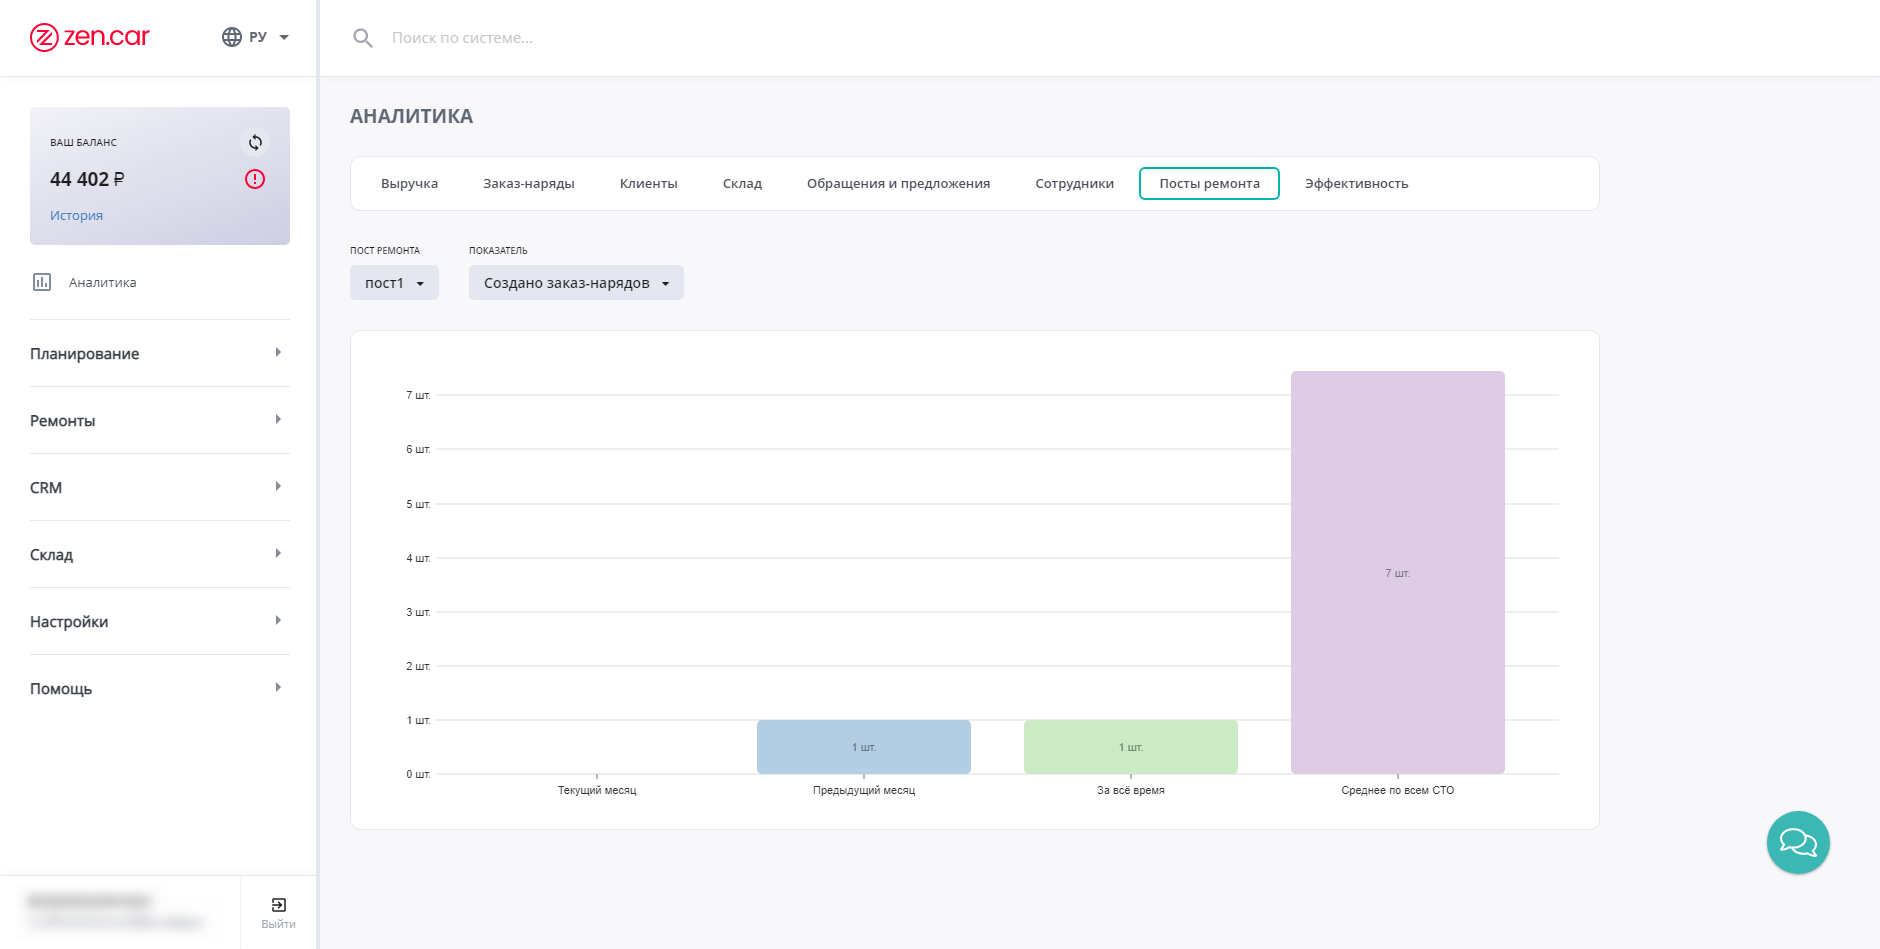This screenshot has height=949, width=1880.
Task: Click the blurred user profile name
Action: (90, 901)
